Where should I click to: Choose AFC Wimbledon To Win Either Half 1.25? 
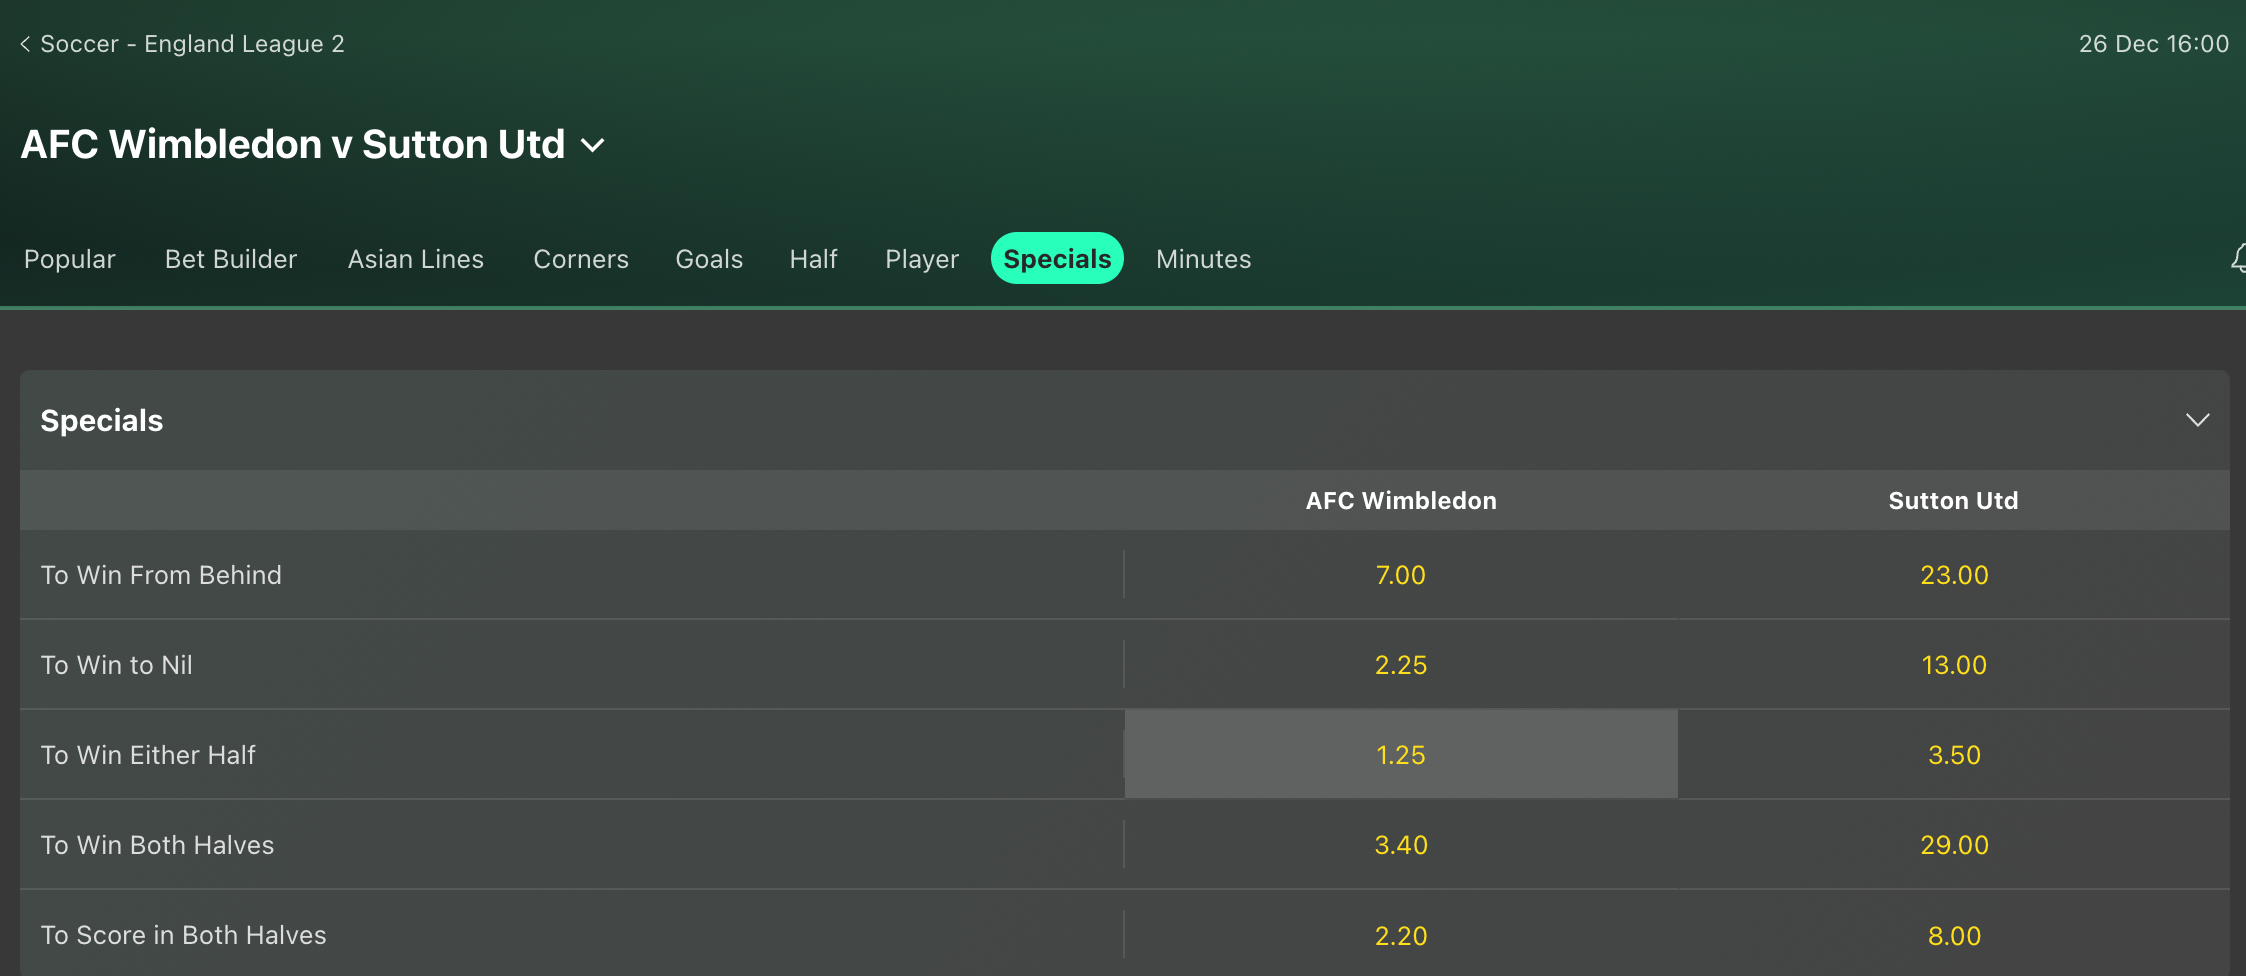point(1400,755)
